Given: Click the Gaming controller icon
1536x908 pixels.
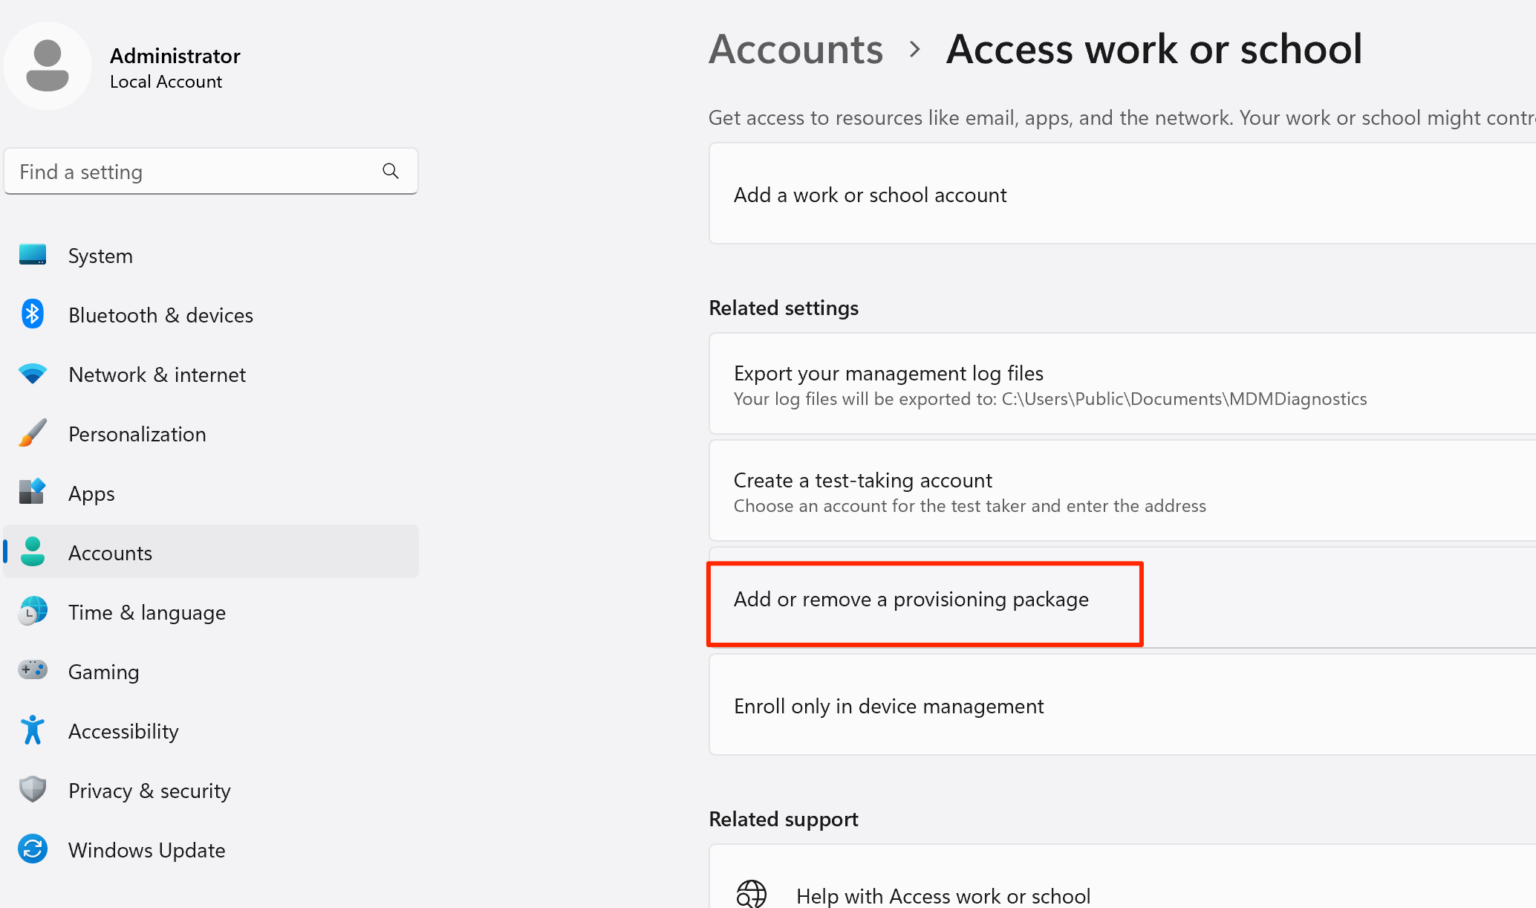Looking at the screenshot, I should coord(33,671).
